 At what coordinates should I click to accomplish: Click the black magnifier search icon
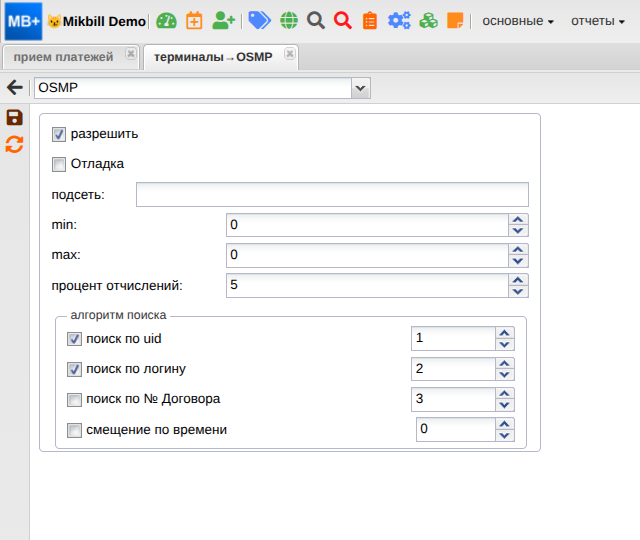click(x=316, y=21)
